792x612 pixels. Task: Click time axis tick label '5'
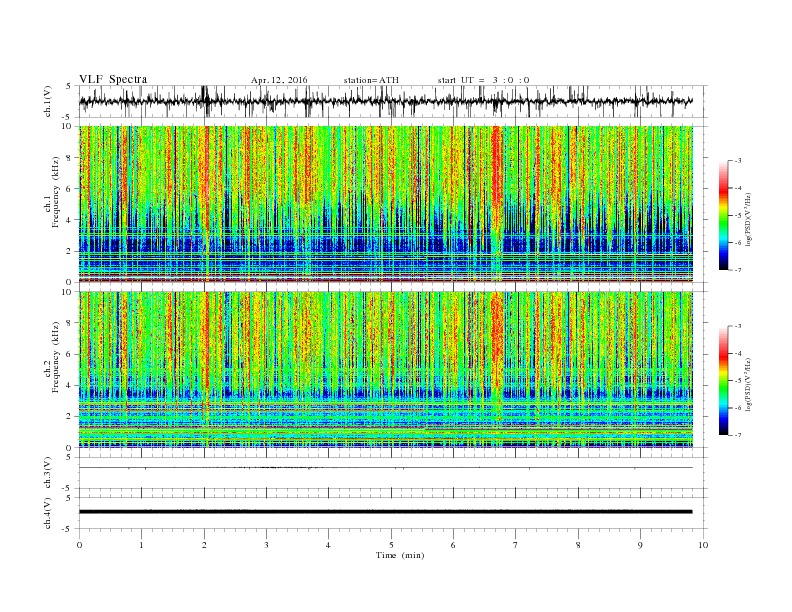click(x=391, y=545)
